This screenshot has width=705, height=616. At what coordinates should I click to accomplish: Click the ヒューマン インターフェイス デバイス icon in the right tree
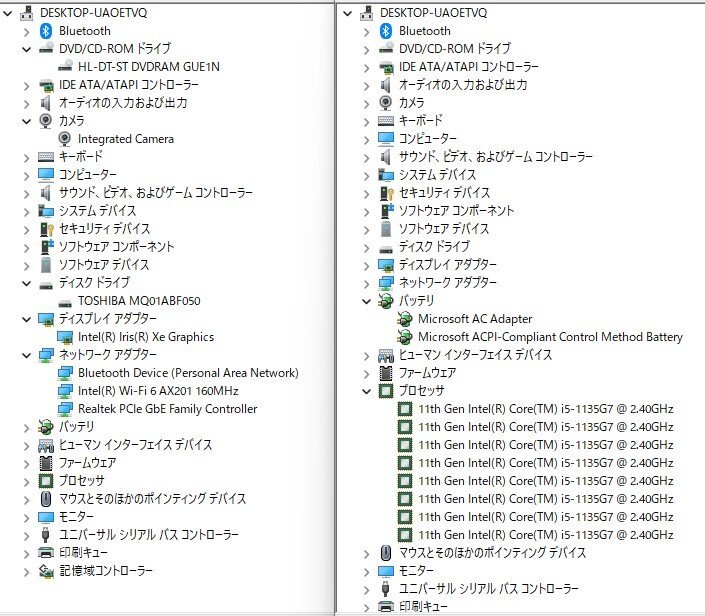tap(386, 356)
